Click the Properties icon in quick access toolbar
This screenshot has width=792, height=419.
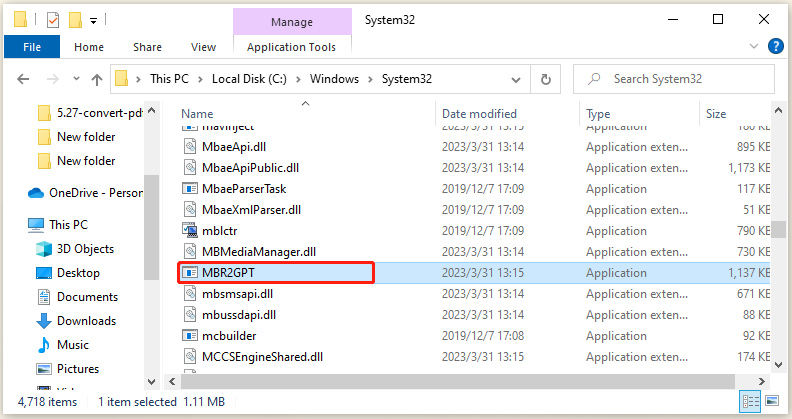(x=53, y=20)
